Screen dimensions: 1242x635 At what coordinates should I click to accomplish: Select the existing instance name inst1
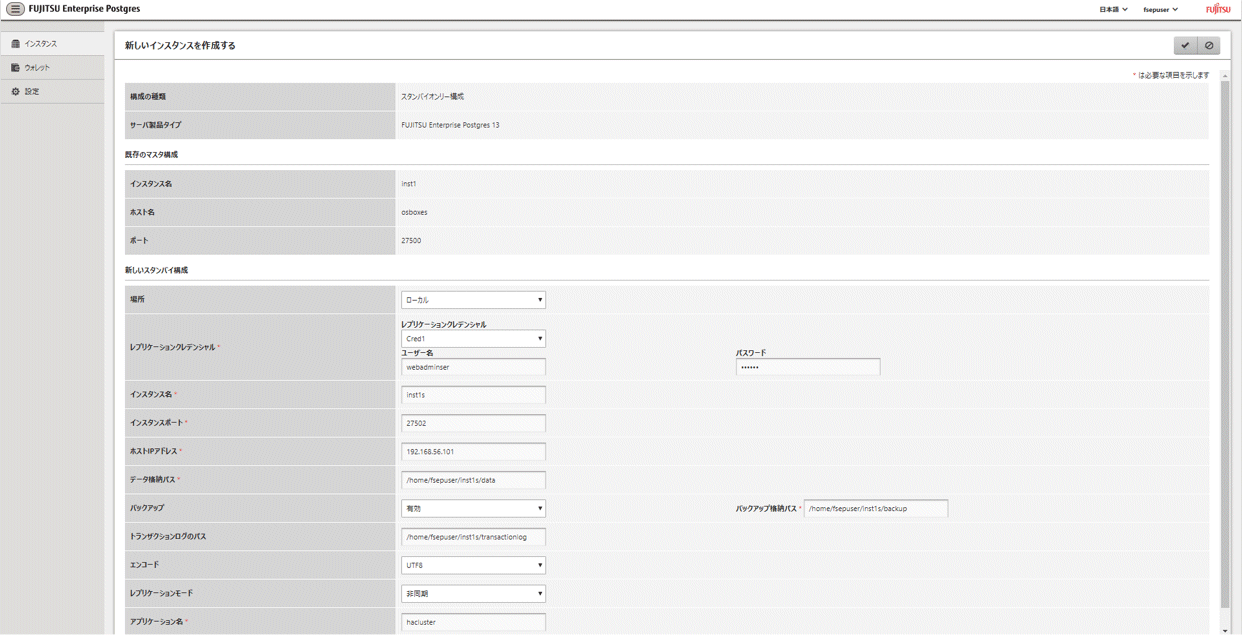[409, 184]
